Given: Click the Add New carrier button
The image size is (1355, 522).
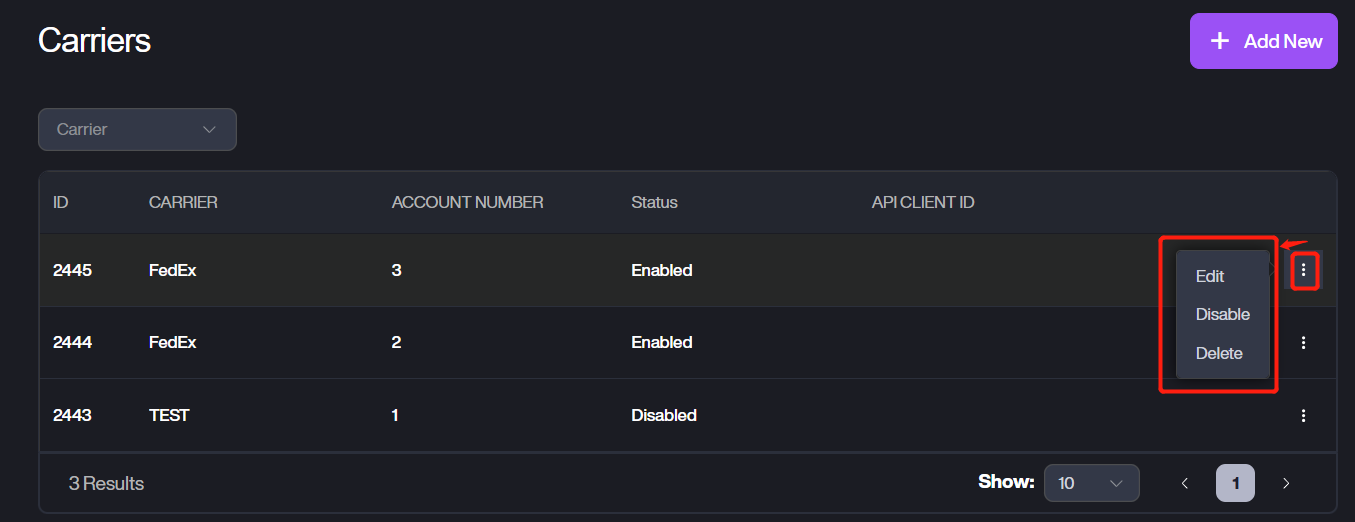Looking at the screenshot, I should pyautogui.click(x=1263, y=41).
